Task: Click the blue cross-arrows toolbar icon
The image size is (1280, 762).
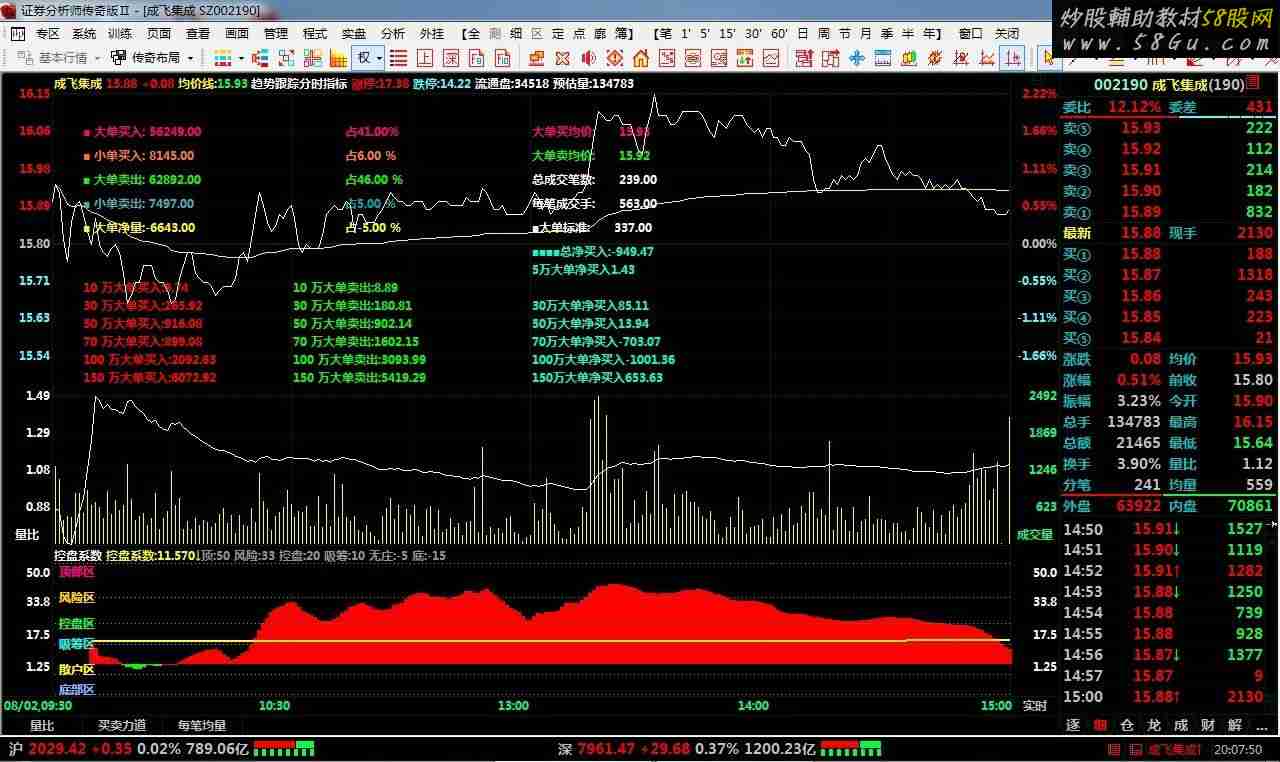Action: tap(856, 58)
